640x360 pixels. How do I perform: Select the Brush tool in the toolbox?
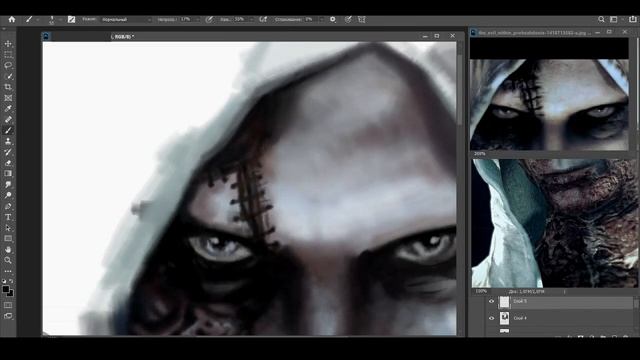point(8,130)
